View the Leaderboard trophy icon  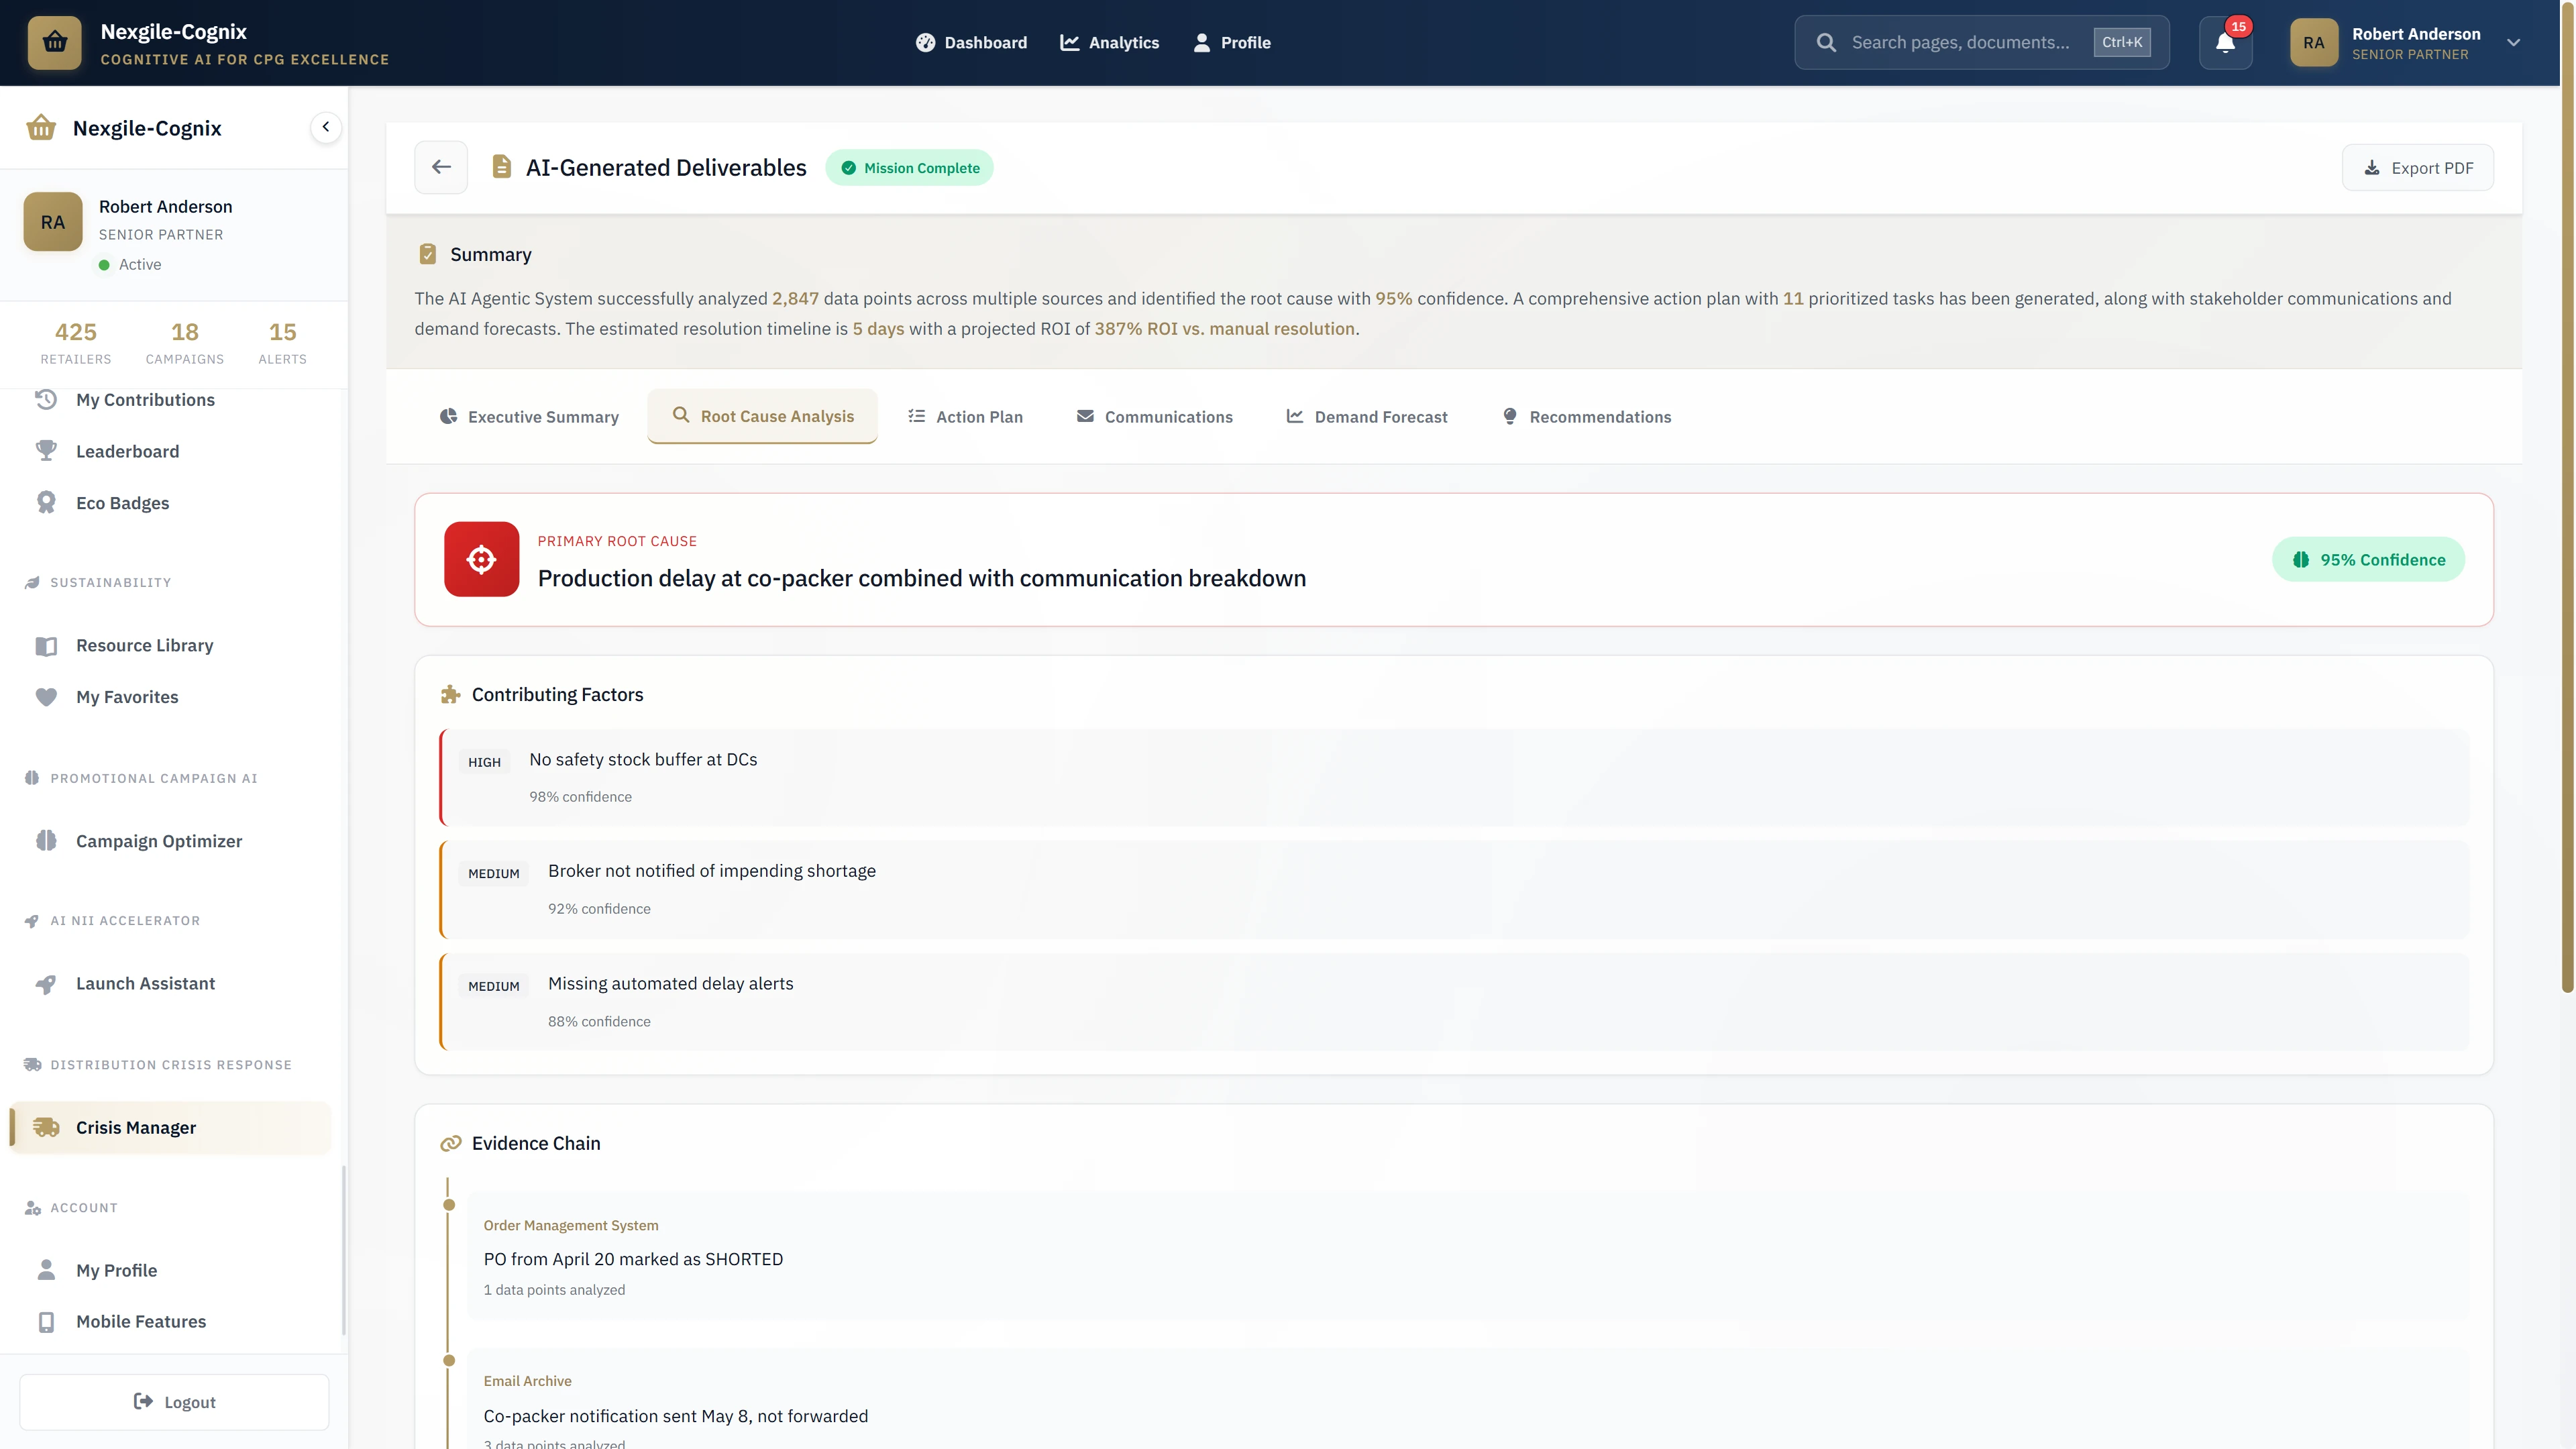(47, 450)
